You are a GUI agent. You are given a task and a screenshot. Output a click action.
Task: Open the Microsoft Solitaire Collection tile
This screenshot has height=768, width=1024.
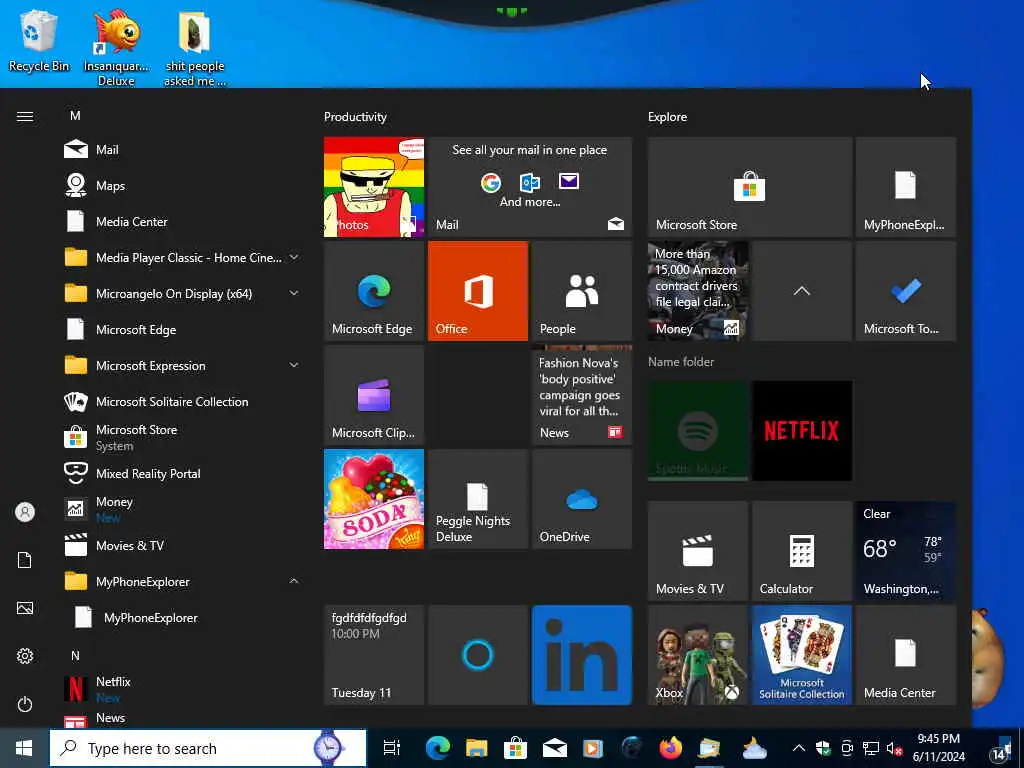pos(802,655)
